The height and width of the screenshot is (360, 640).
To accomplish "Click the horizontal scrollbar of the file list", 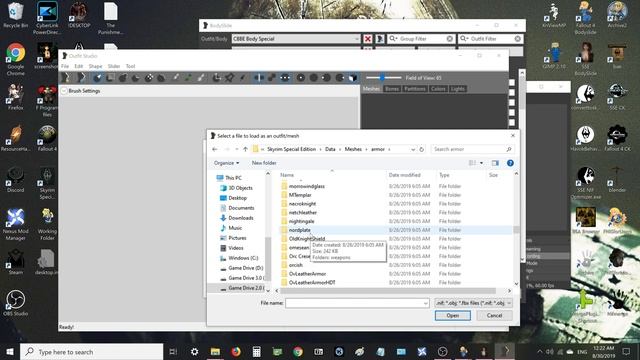I will pyautogui.click(x=388, y=291).
